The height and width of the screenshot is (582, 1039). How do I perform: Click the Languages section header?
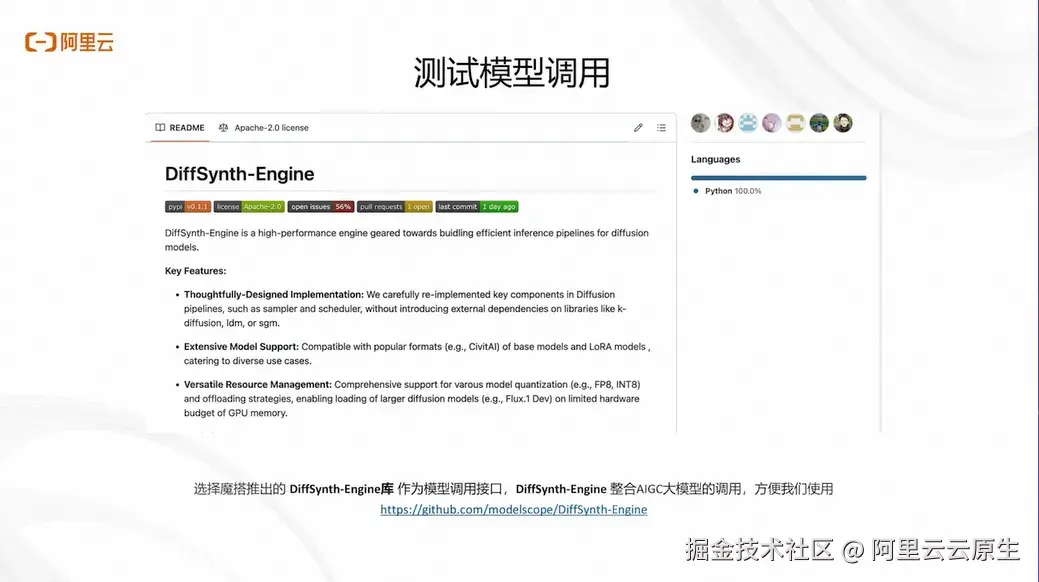pyautogui.click(x=715, y=158)
